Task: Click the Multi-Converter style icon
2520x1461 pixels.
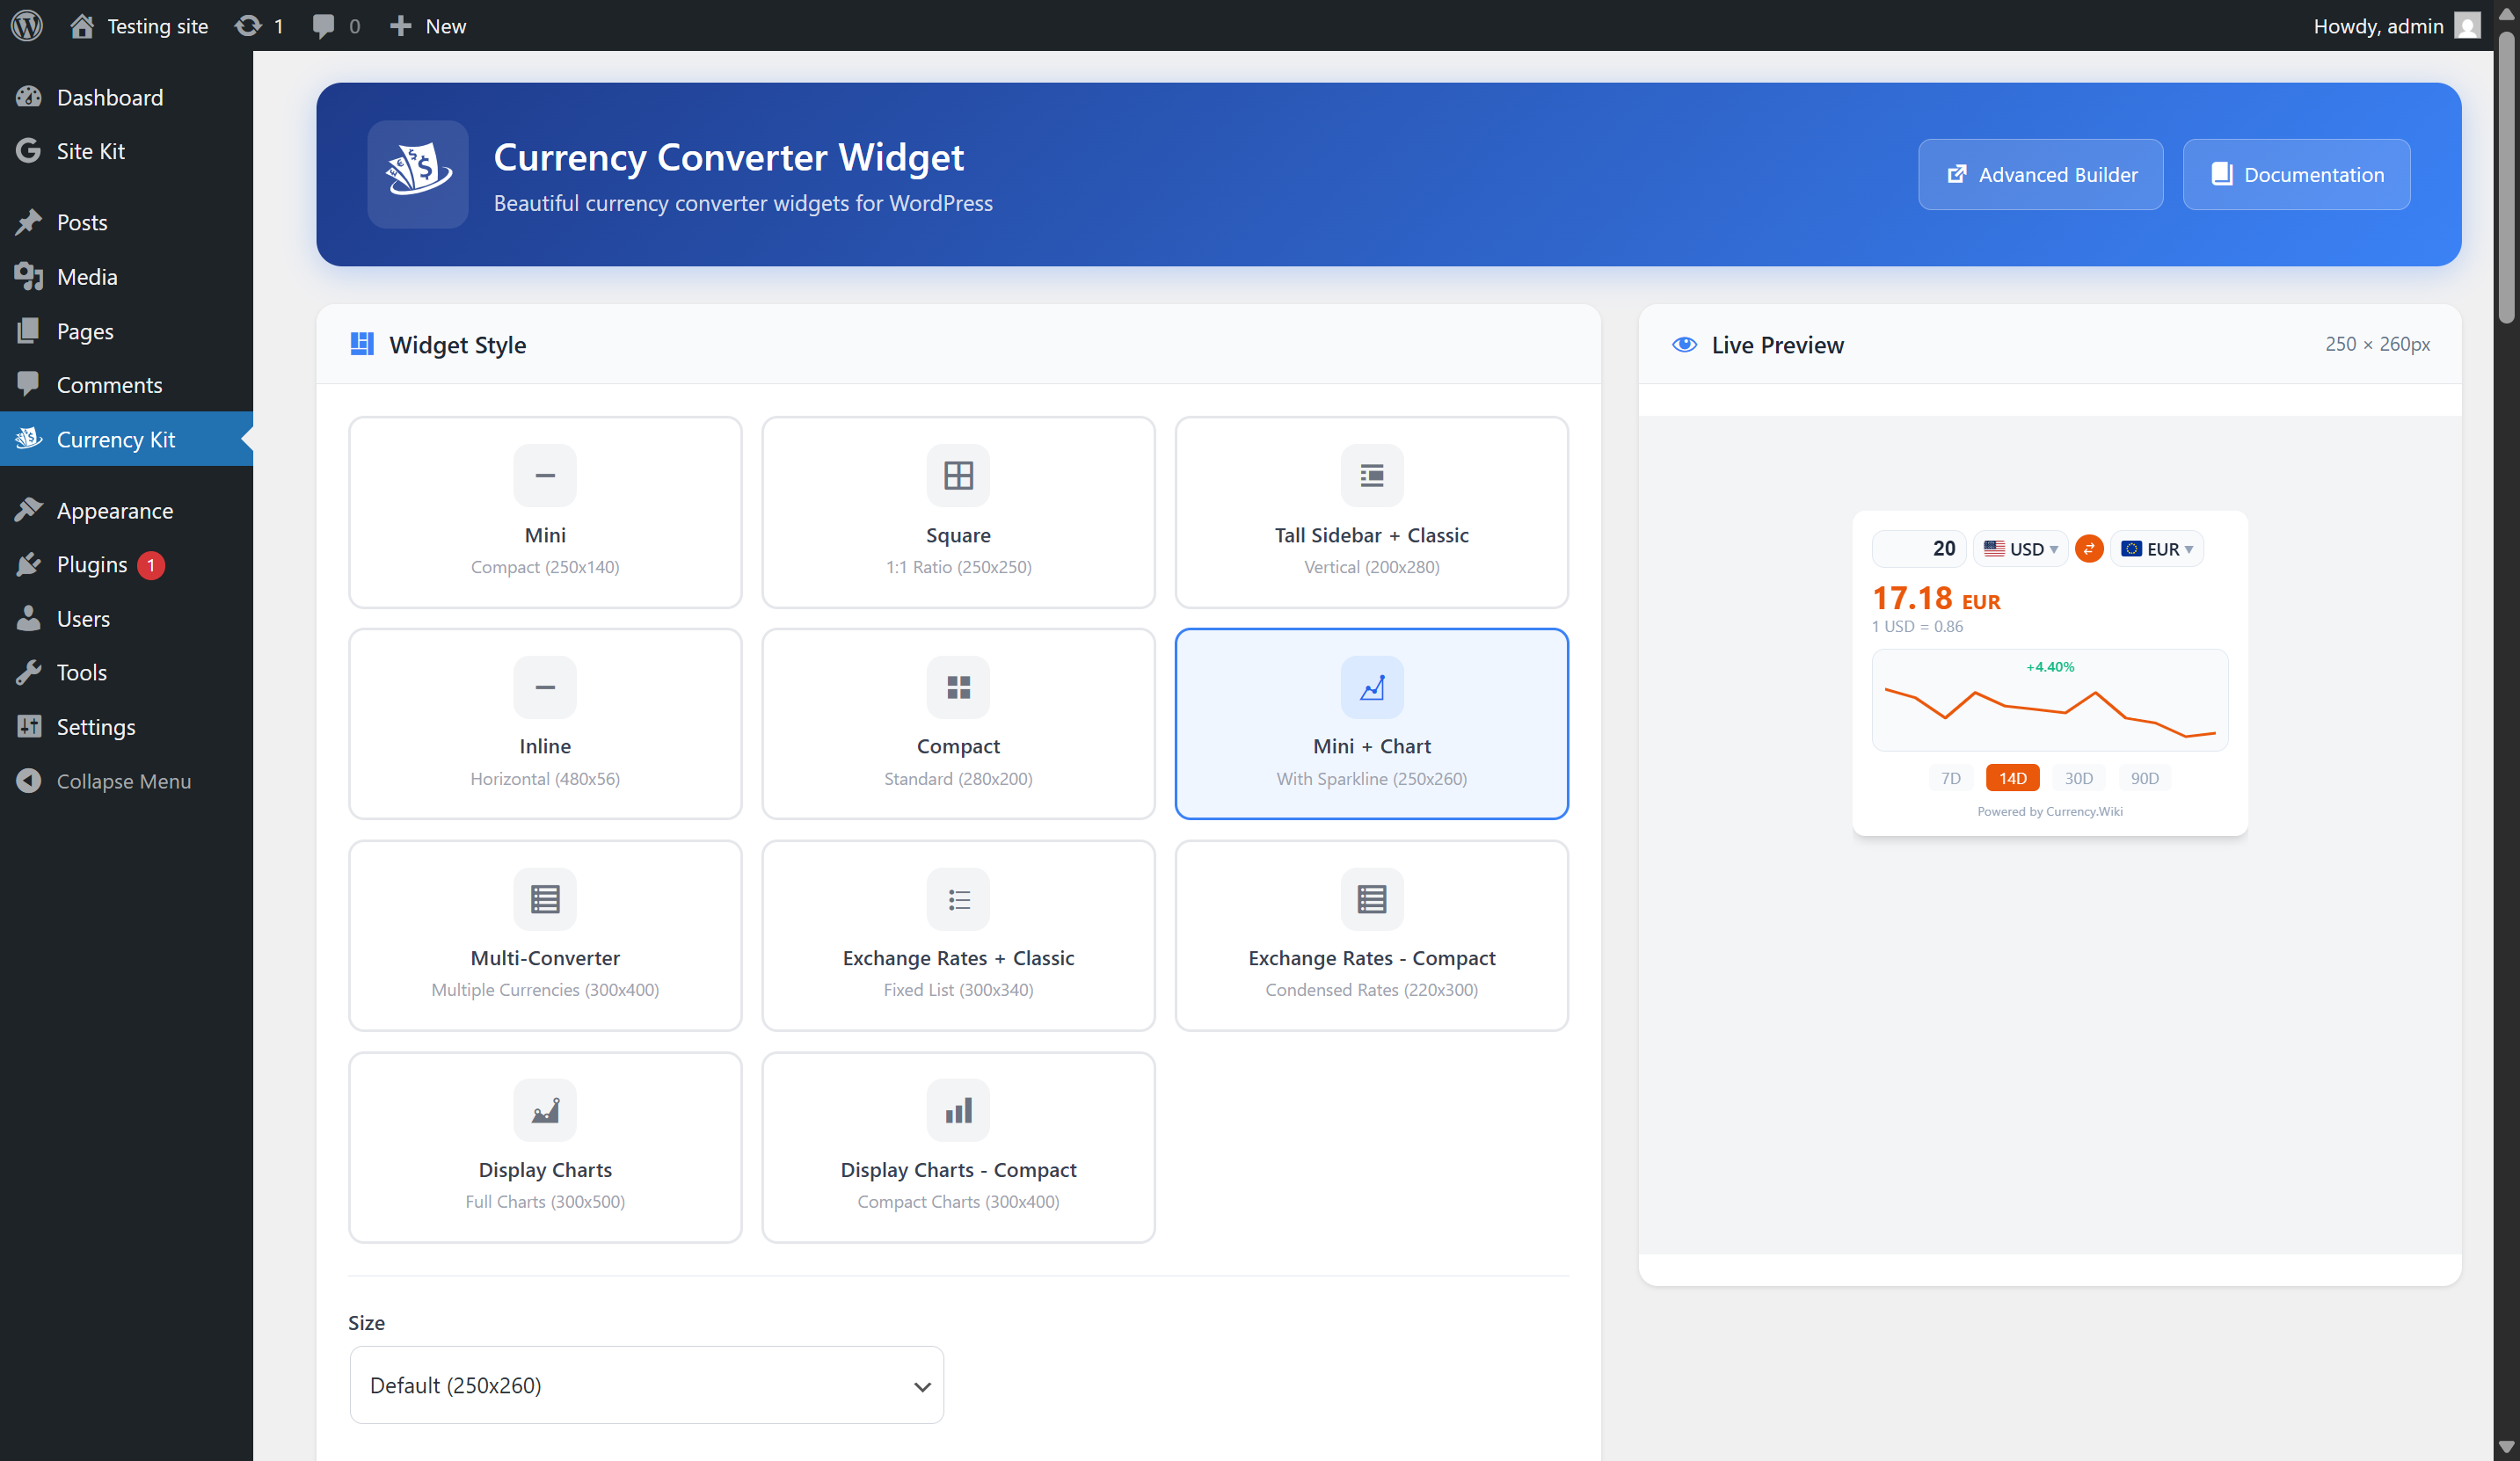Action: tap(545, 898)
